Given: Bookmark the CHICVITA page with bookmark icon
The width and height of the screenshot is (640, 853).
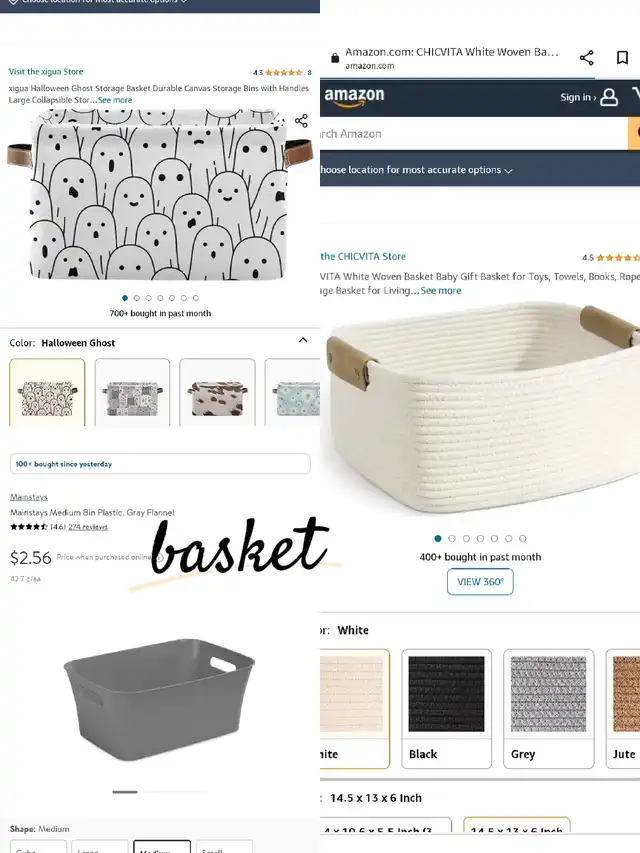Looking at the screenshot, I should point(622,58).
